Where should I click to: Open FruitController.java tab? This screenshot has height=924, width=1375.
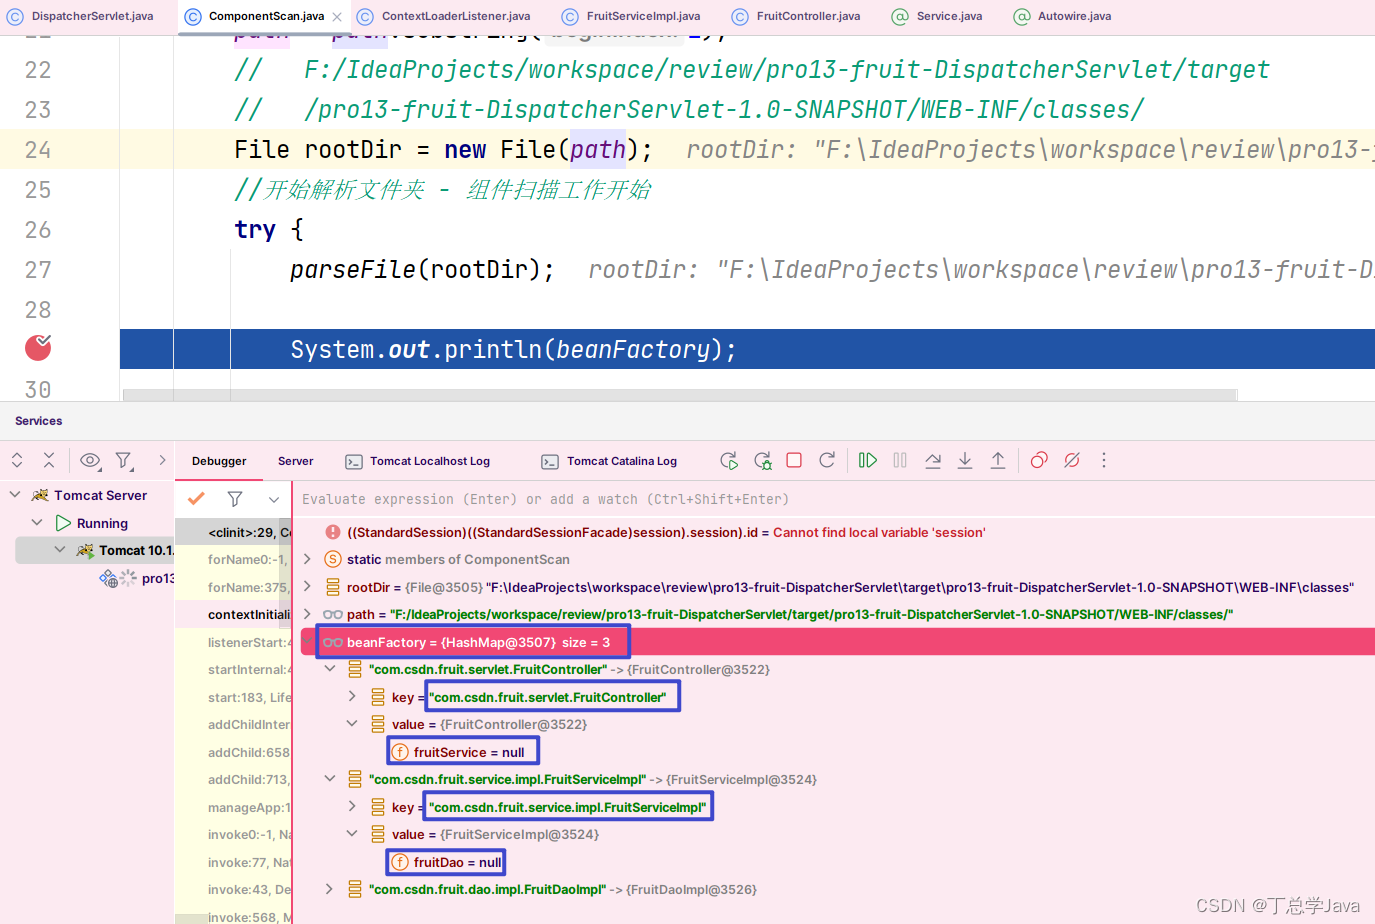796,16
